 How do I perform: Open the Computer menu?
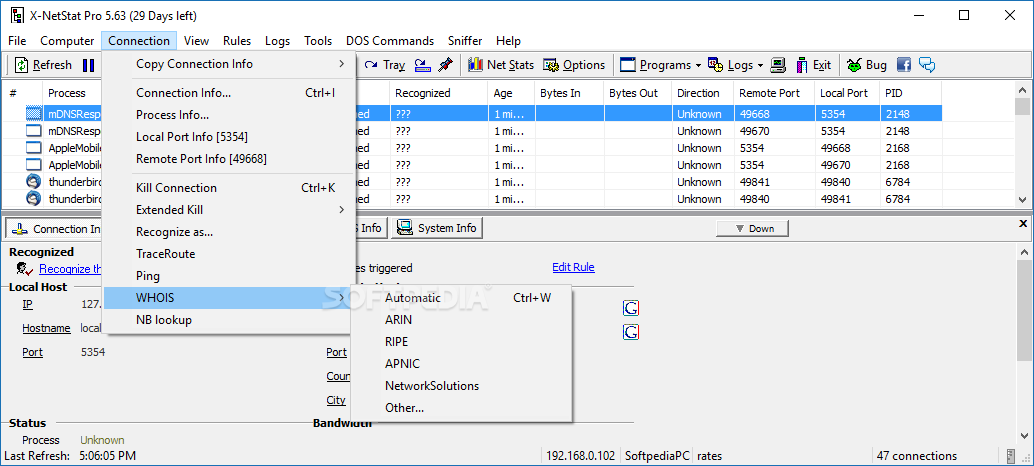67,41
